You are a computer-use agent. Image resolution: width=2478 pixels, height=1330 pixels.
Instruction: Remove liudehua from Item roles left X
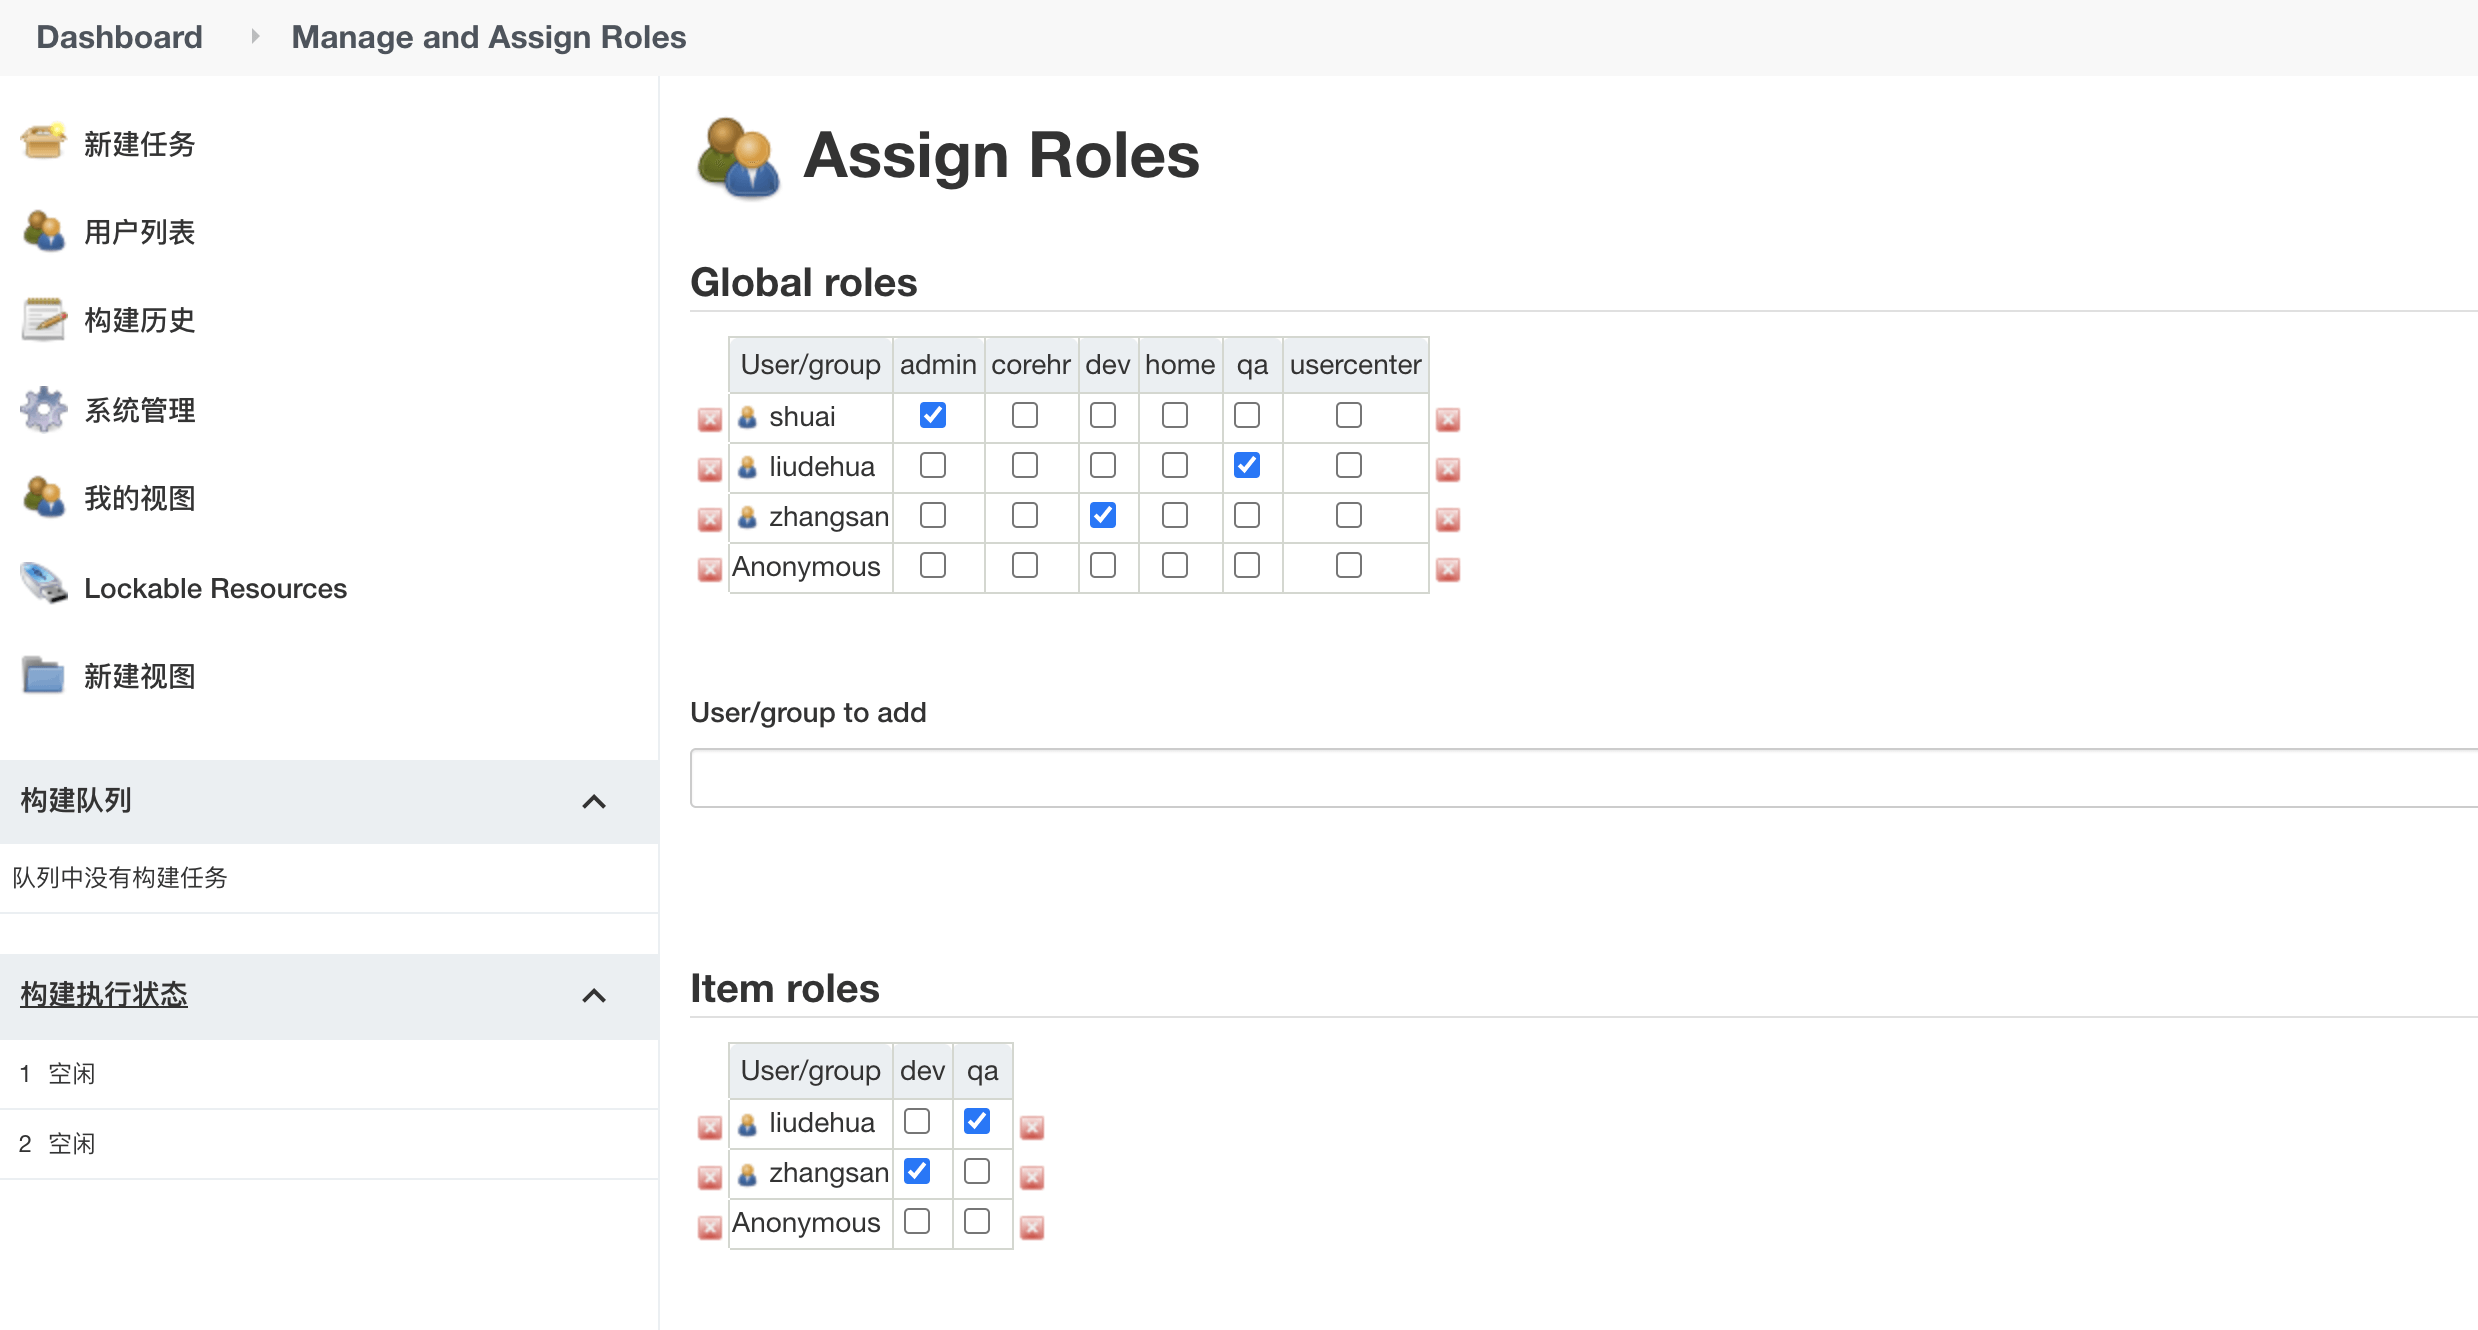pos(710,1127)
